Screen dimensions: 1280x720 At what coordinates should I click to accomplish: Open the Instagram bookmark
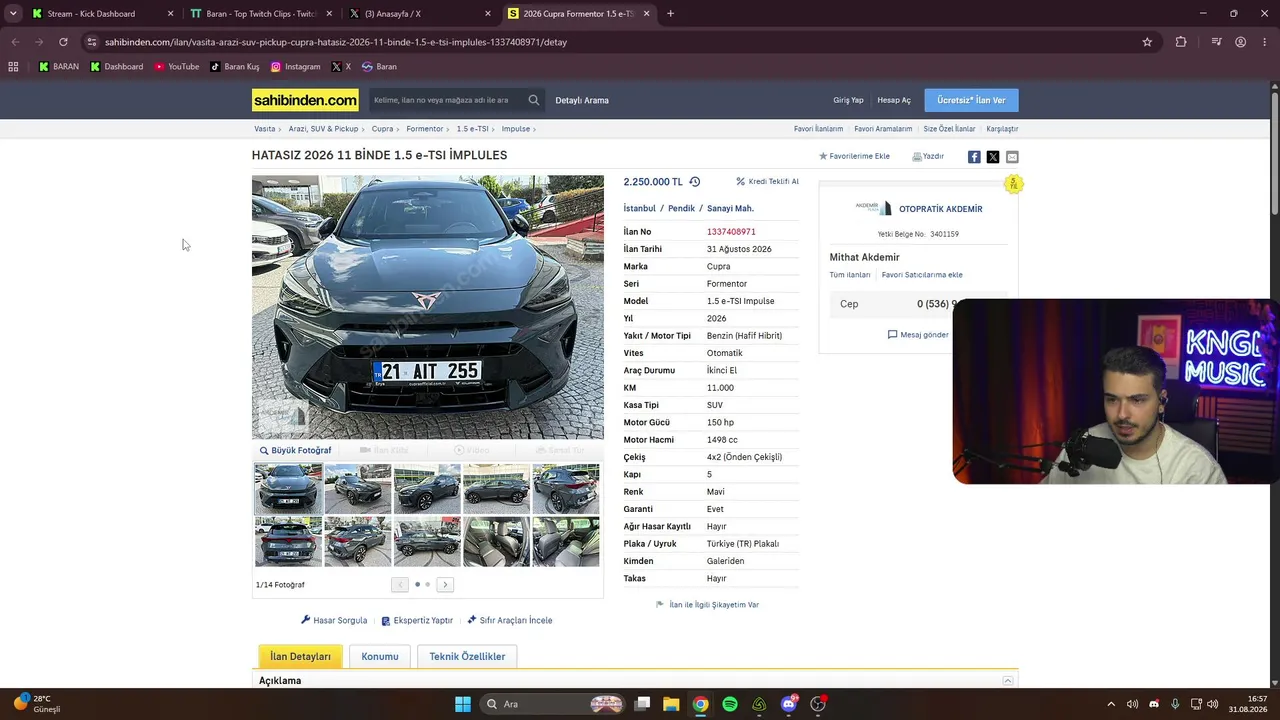(296, 67)
